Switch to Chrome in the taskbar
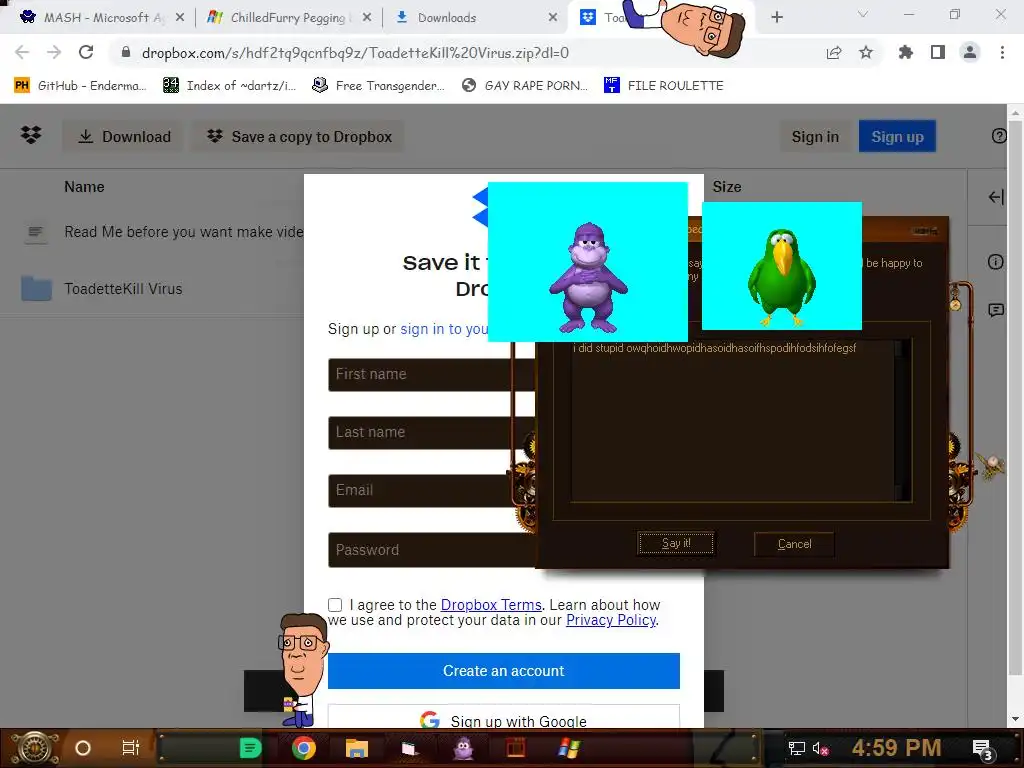The height and width of the screenshot is (768, 1024). point(304,748)
